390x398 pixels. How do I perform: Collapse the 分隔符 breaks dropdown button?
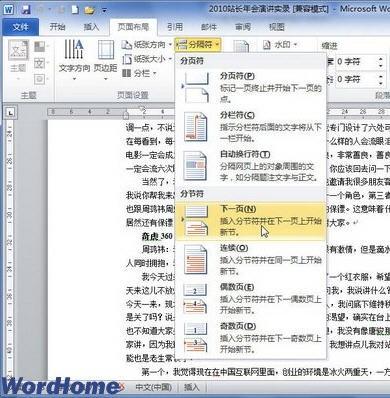(x=197, y=44)
